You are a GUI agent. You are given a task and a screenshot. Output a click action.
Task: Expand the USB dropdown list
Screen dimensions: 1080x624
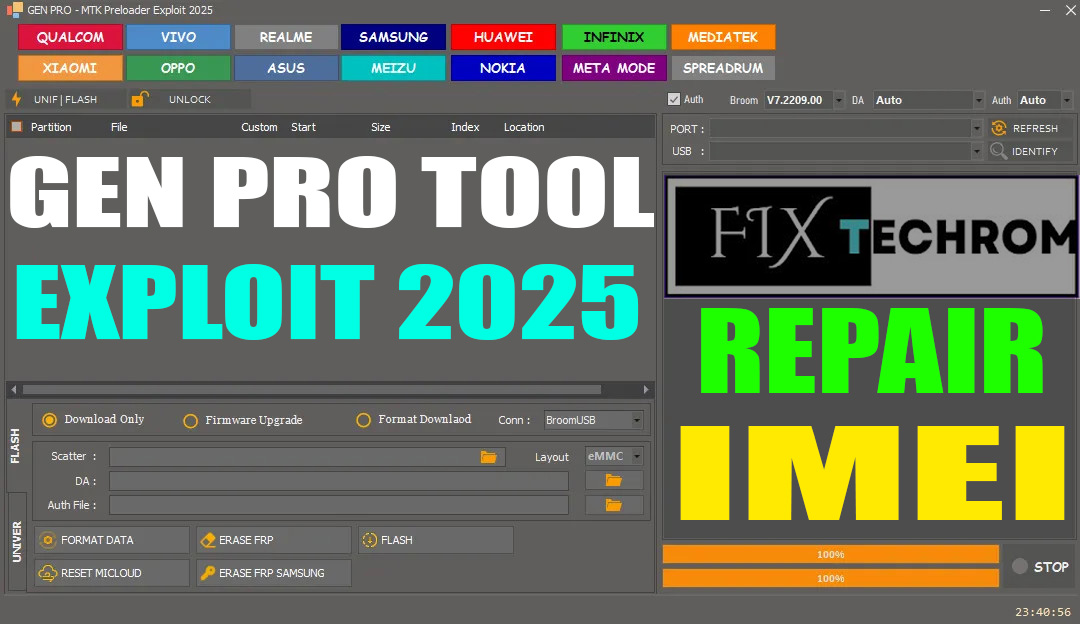(x=976, y=152)
